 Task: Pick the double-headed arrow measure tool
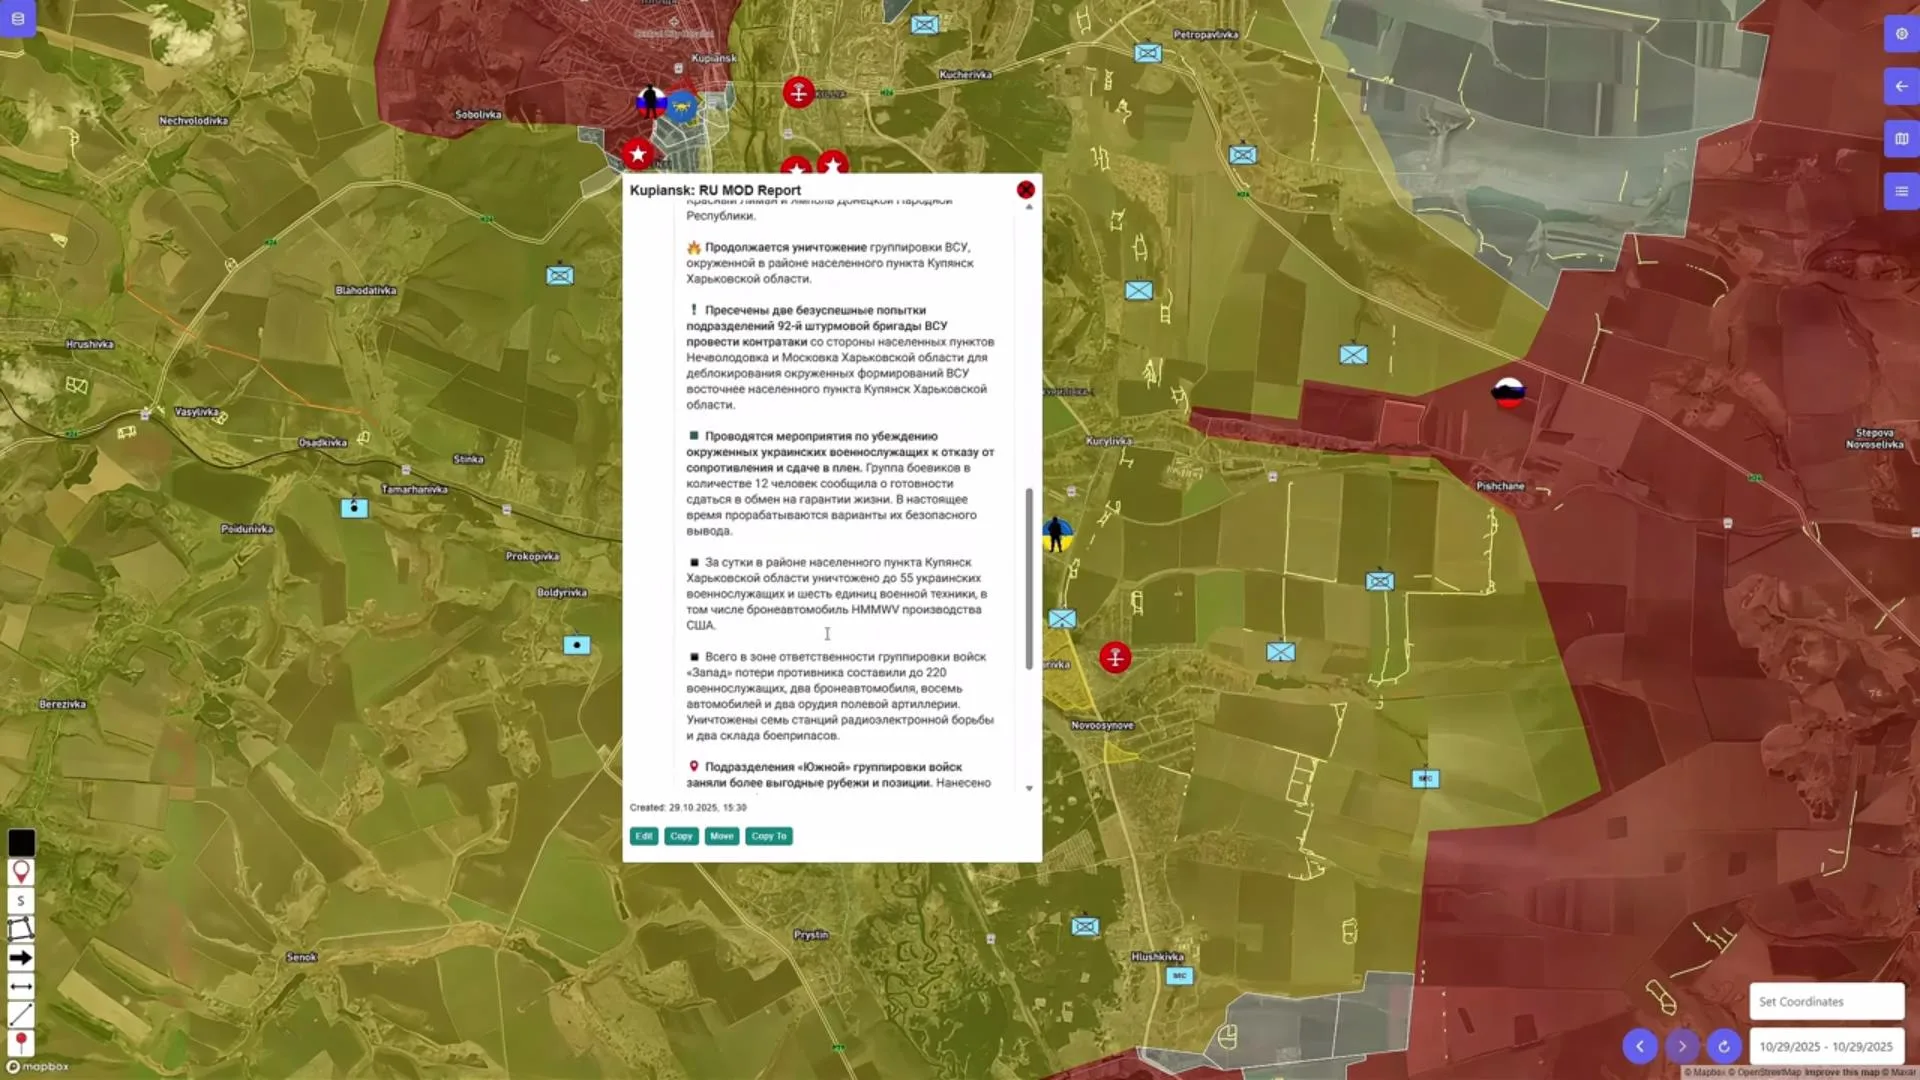pos(21,986)
